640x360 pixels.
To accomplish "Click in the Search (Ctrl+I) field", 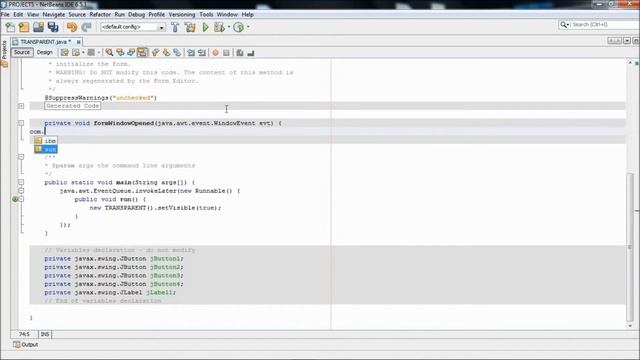I will coord(604,25).
